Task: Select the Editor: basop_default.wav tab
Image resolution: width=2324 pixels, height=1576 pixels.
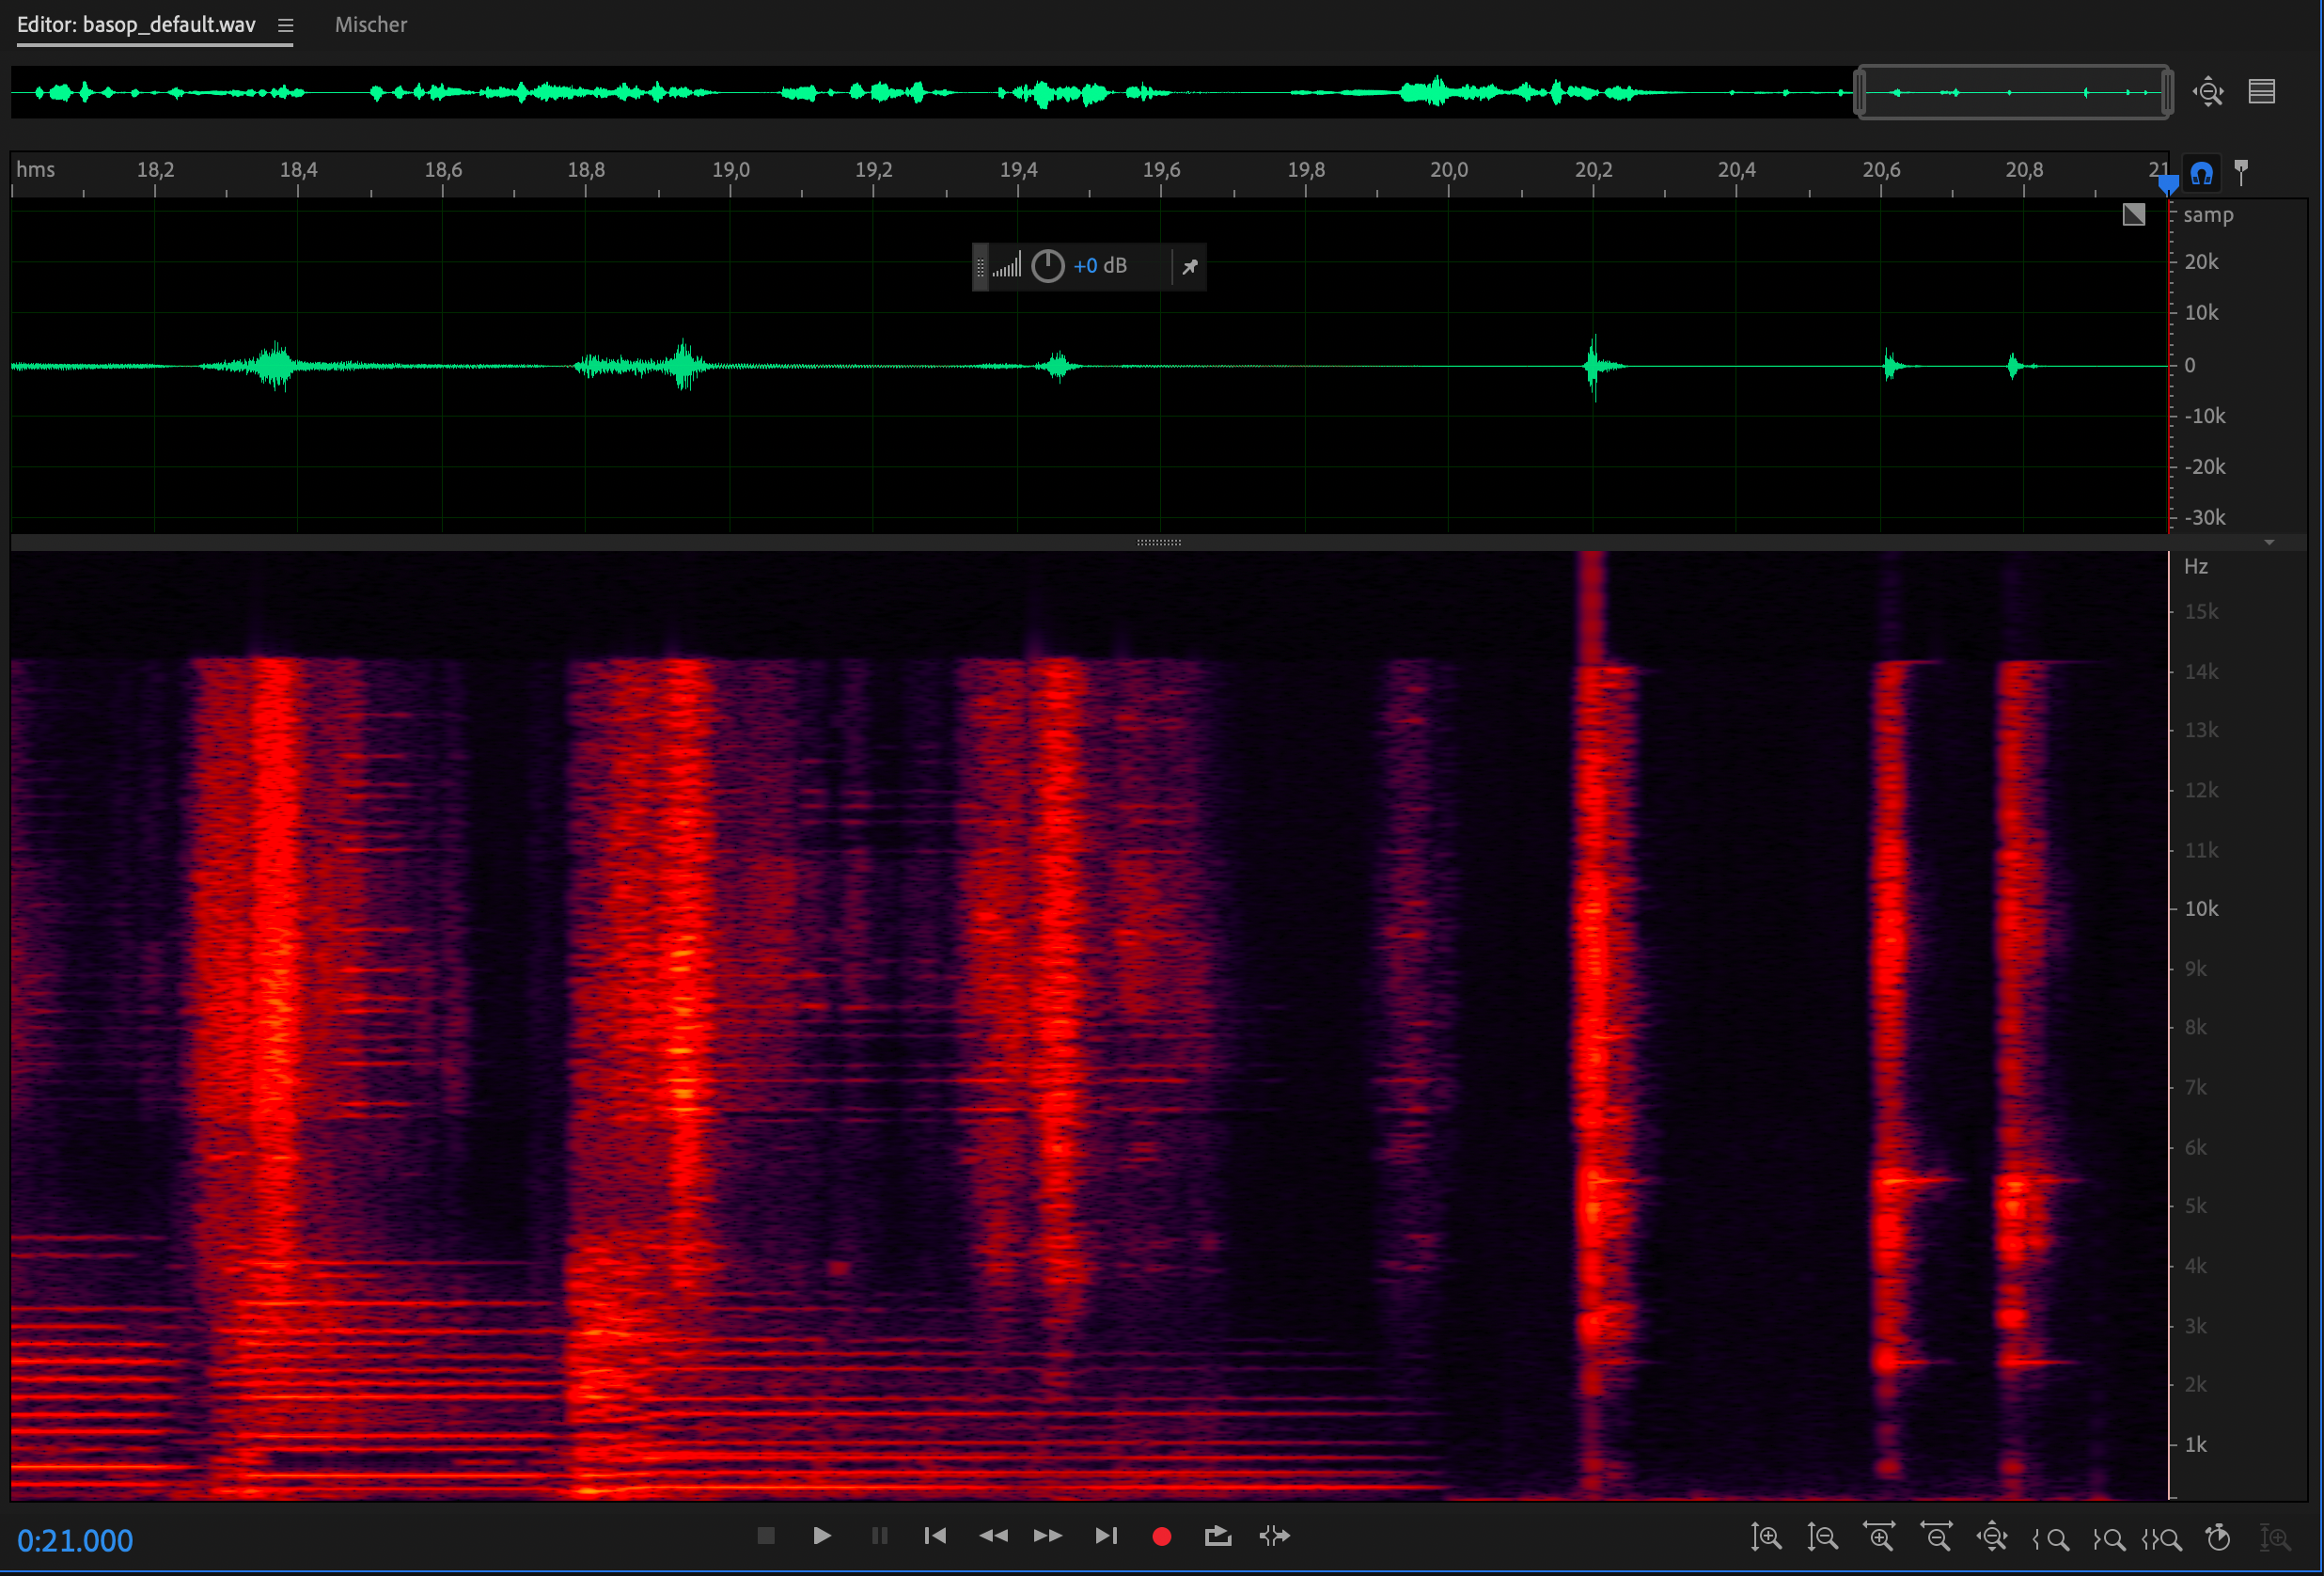Action: [x=137, y=25]
